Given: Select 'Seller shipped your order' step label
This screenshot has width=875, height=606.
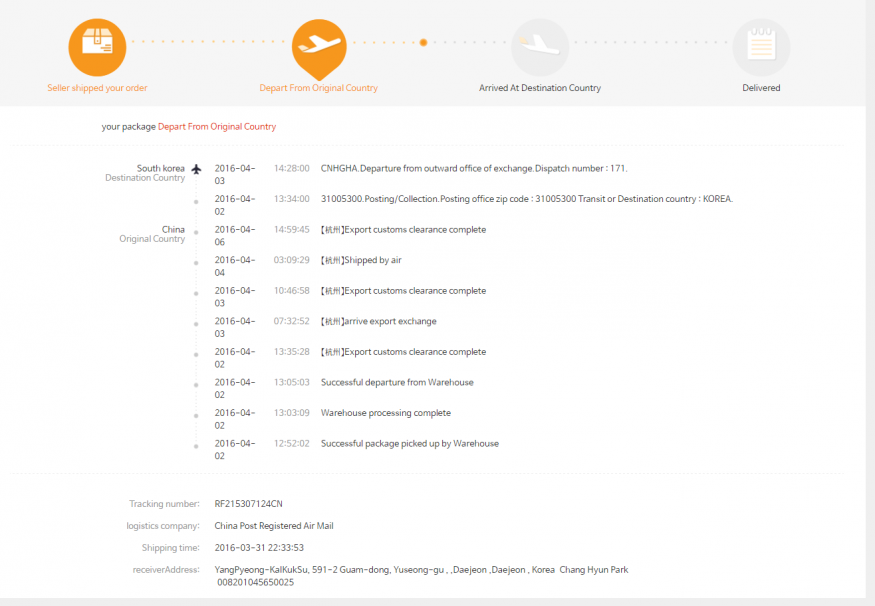Looking at the screenshot, I should pyautogui.click(x=97, y=88).
